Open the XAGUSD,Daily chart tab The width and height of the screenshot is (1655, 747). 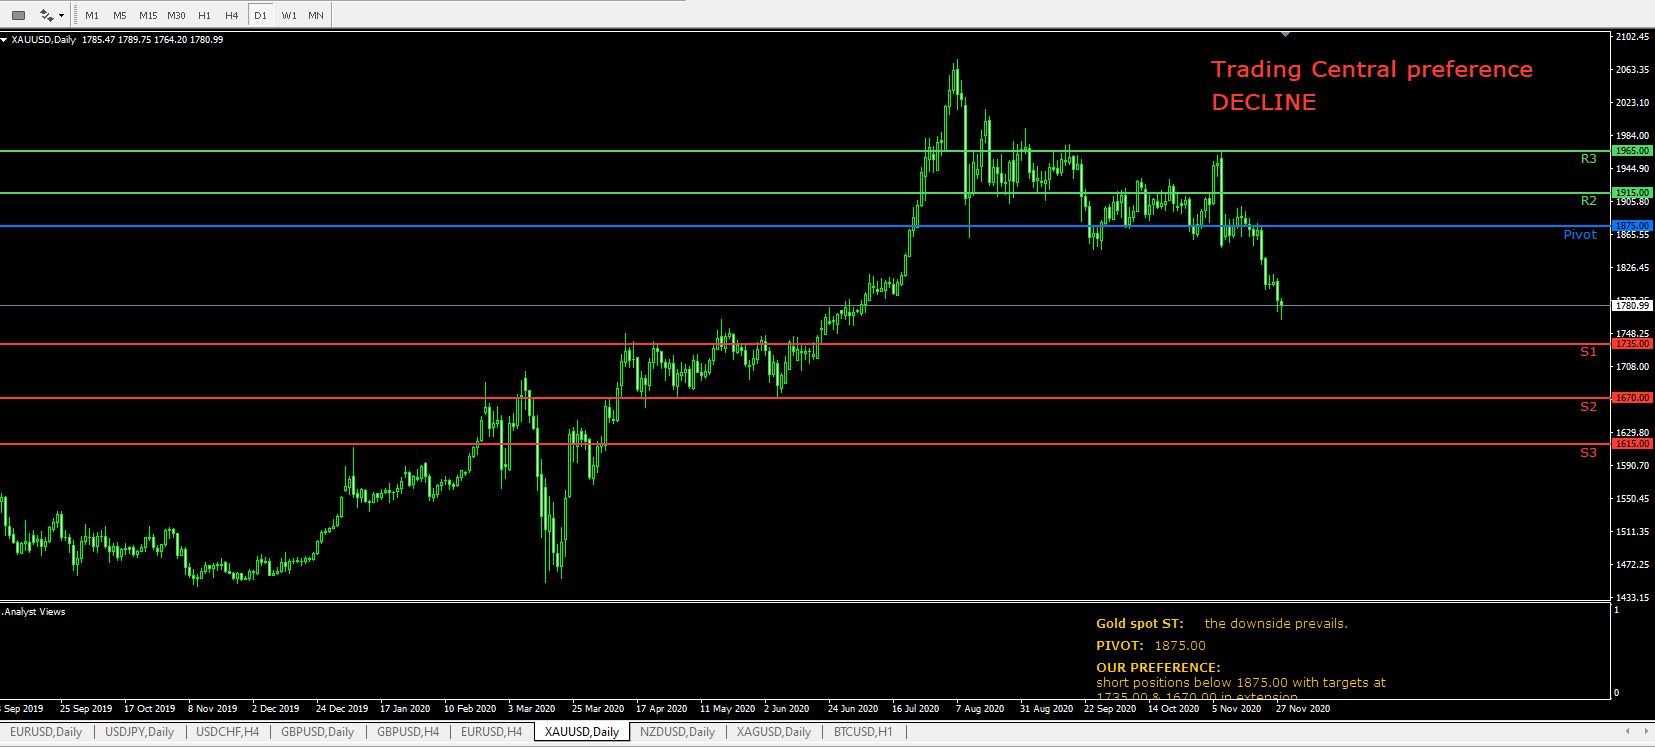[774, 732]
